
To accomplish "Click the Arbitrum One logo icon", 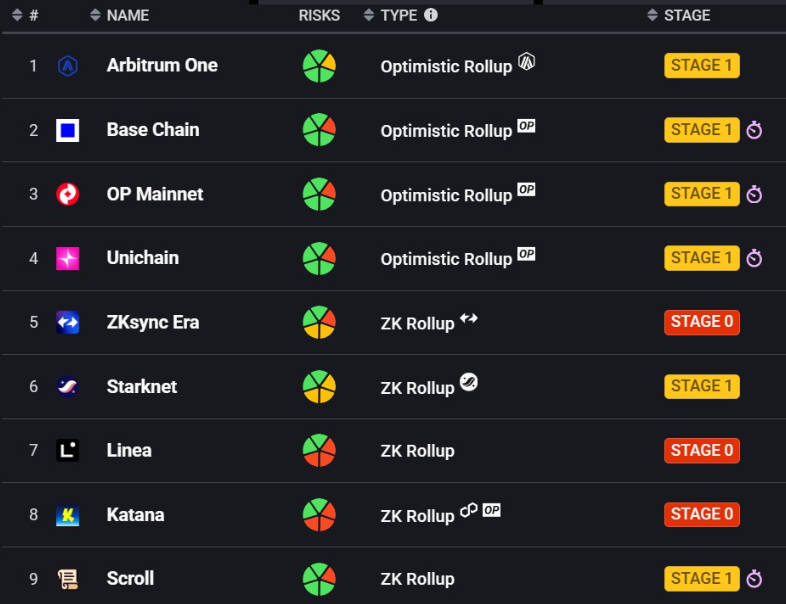I will (x=68, y=66).
